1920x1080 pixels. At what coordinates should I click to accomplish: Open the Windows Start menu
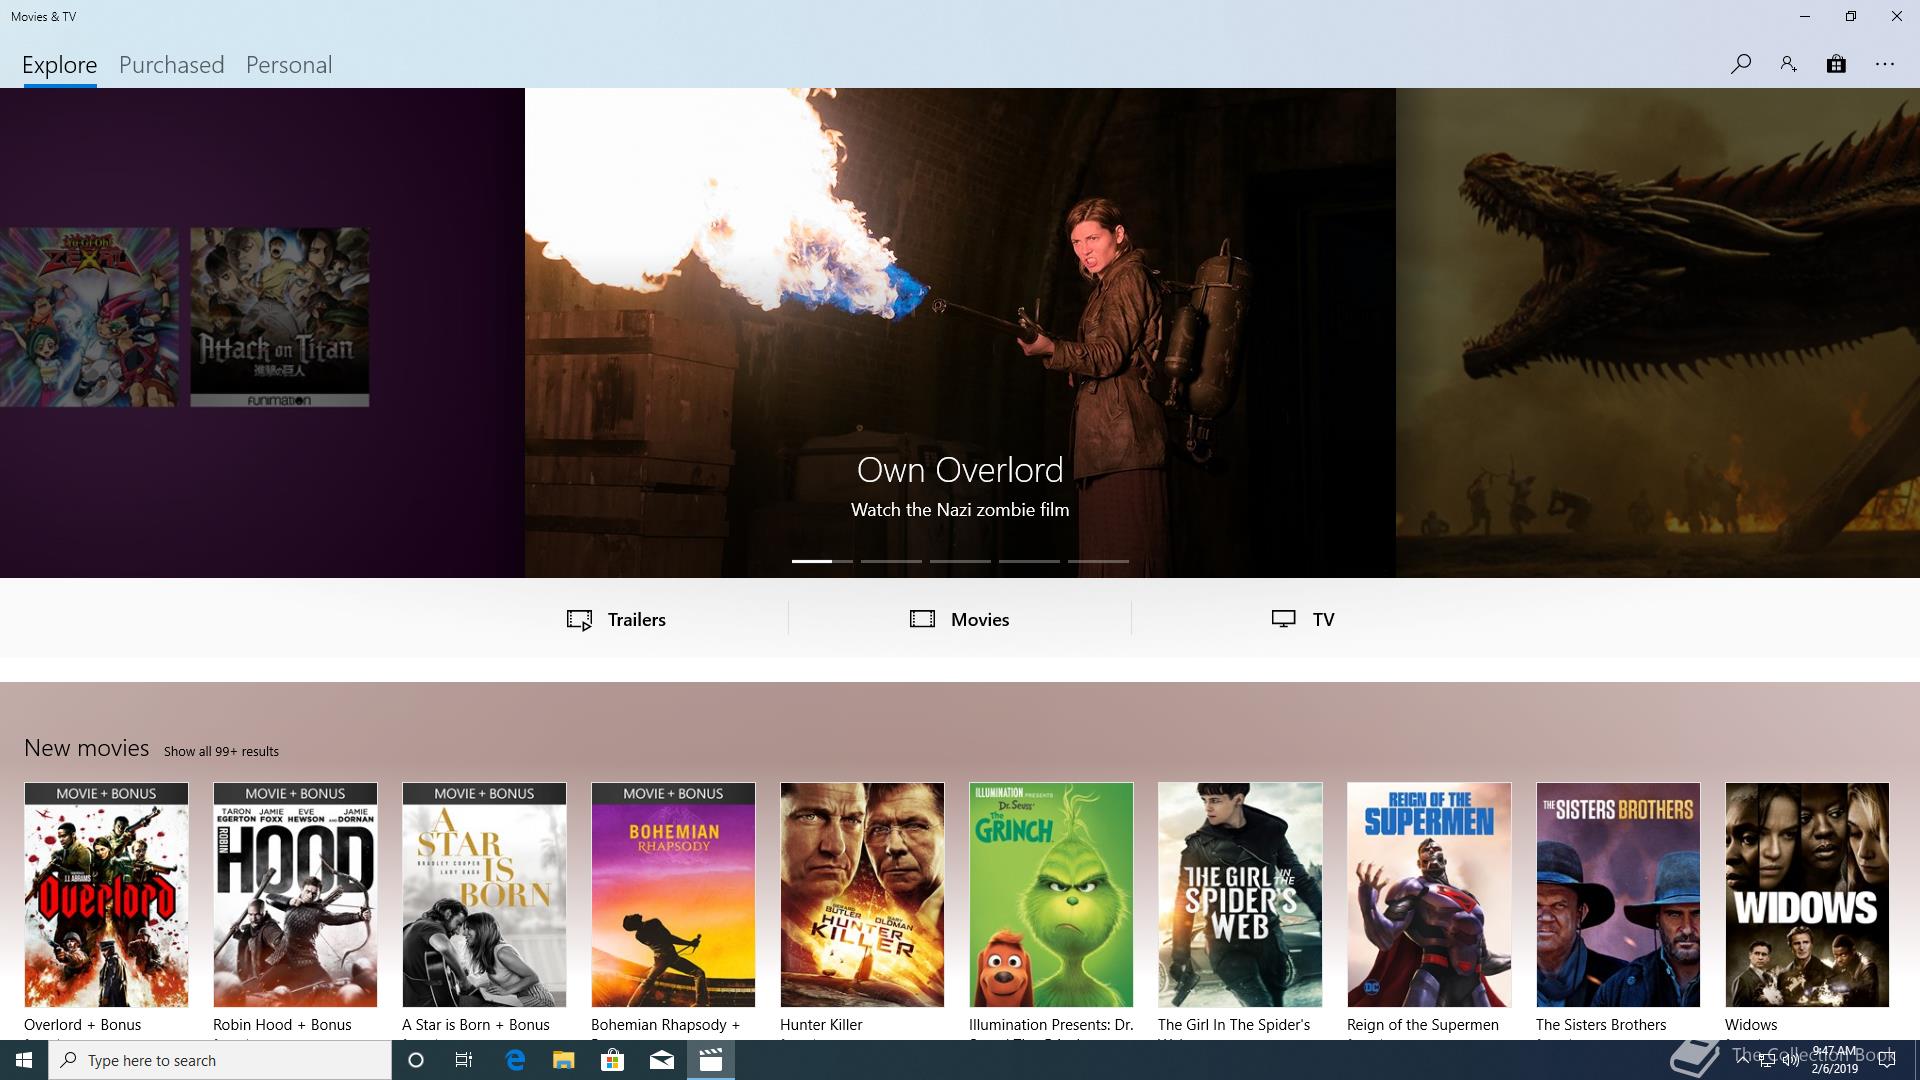coord(24,1060)
